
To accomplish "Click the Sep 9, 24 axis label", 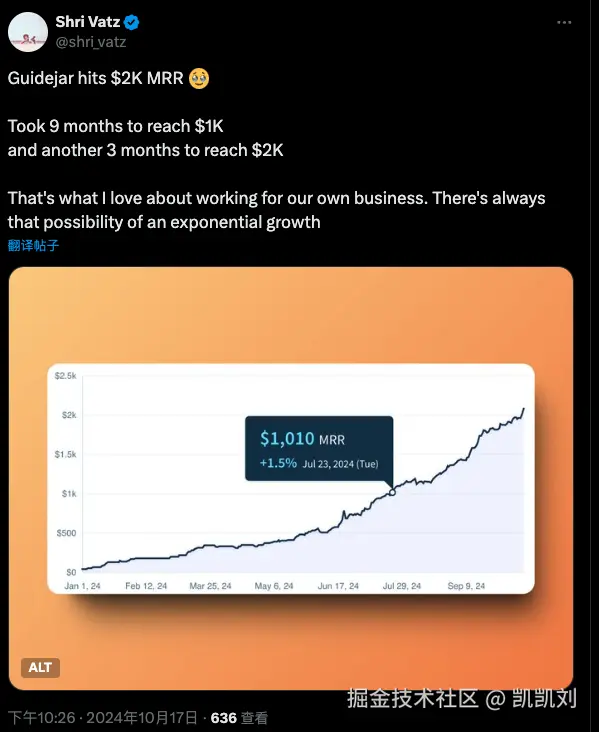I will click(466, 586).
